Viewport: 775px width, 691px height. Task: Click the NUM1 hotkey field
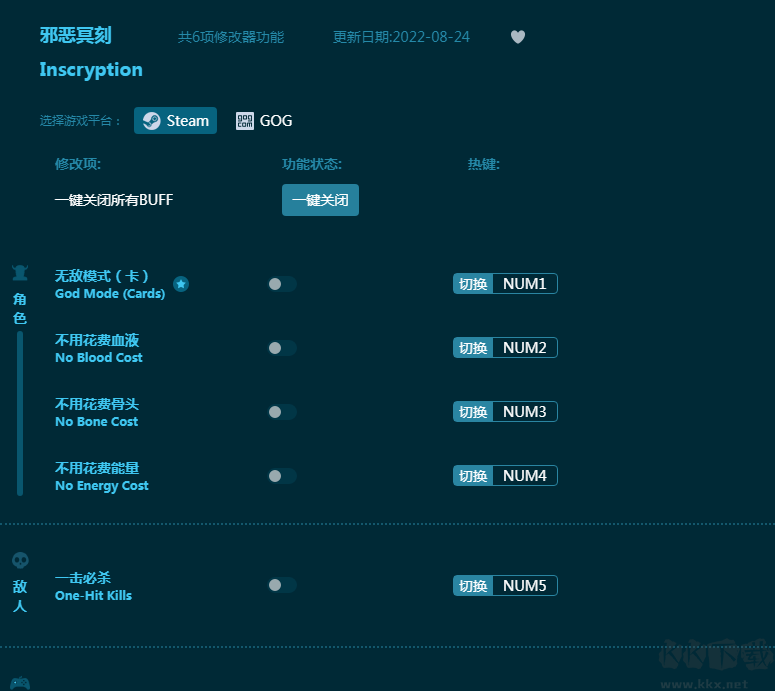524,284
